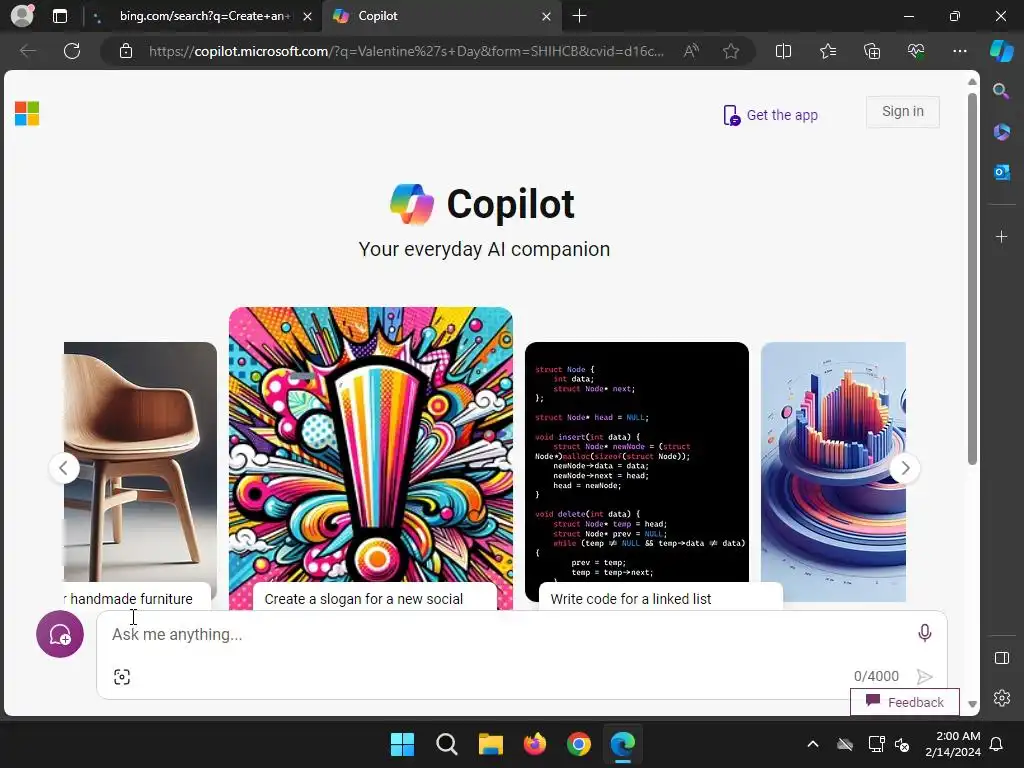This screenshot has height=768, width=1024.
Task: Open the Feedback button
Action: (904, 702)
